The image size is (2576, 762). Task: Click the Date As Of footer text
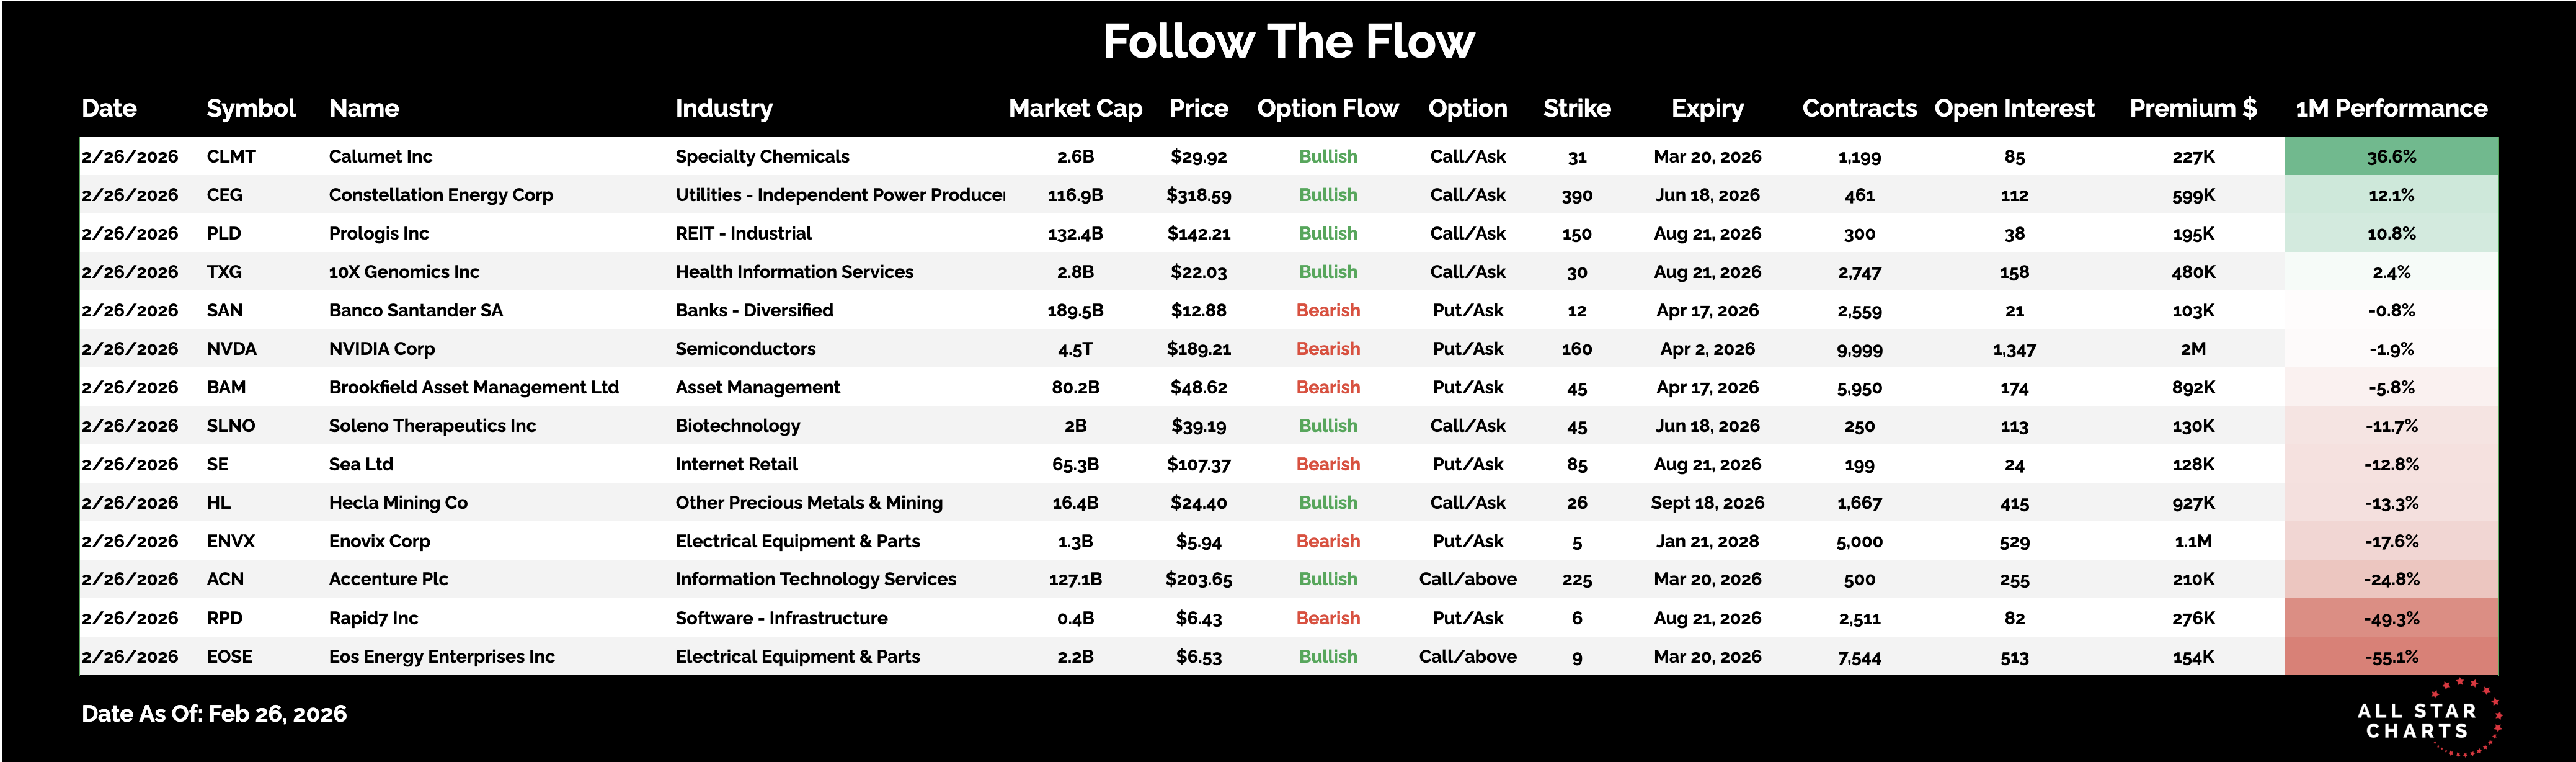click(214, 714)
